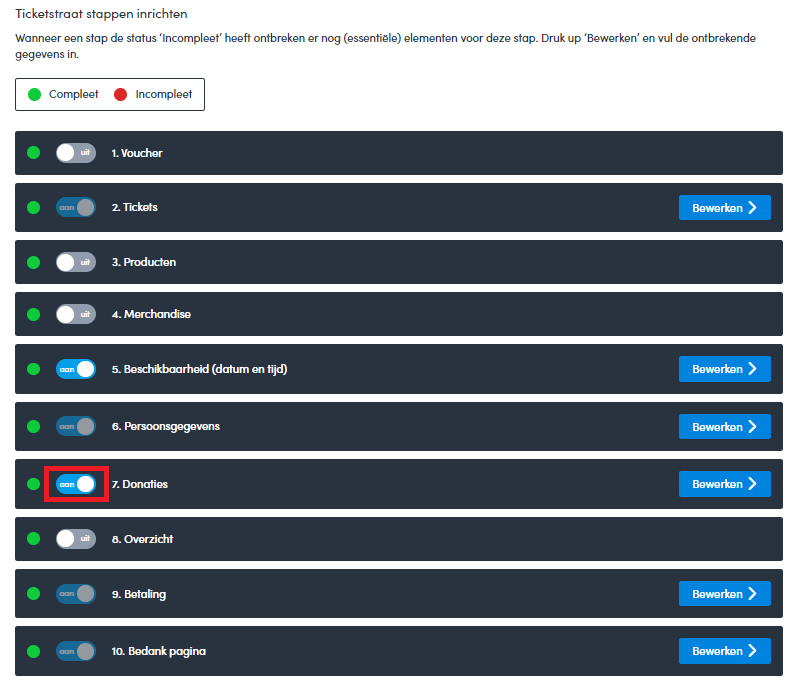This screenshot has height=685, width=795.
Task: Switch off the Donaties step toggle
Action: [76, 484]
